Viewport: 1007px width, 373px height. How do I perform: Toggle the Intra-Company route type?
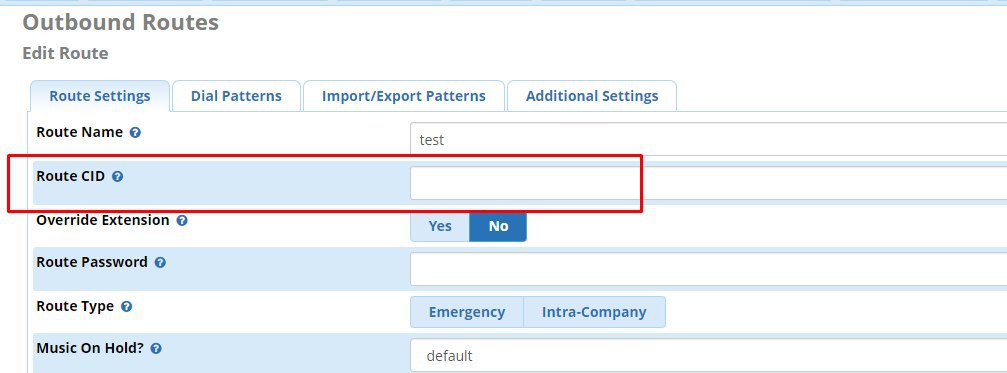pyautogui.click(x=594, y=312)
